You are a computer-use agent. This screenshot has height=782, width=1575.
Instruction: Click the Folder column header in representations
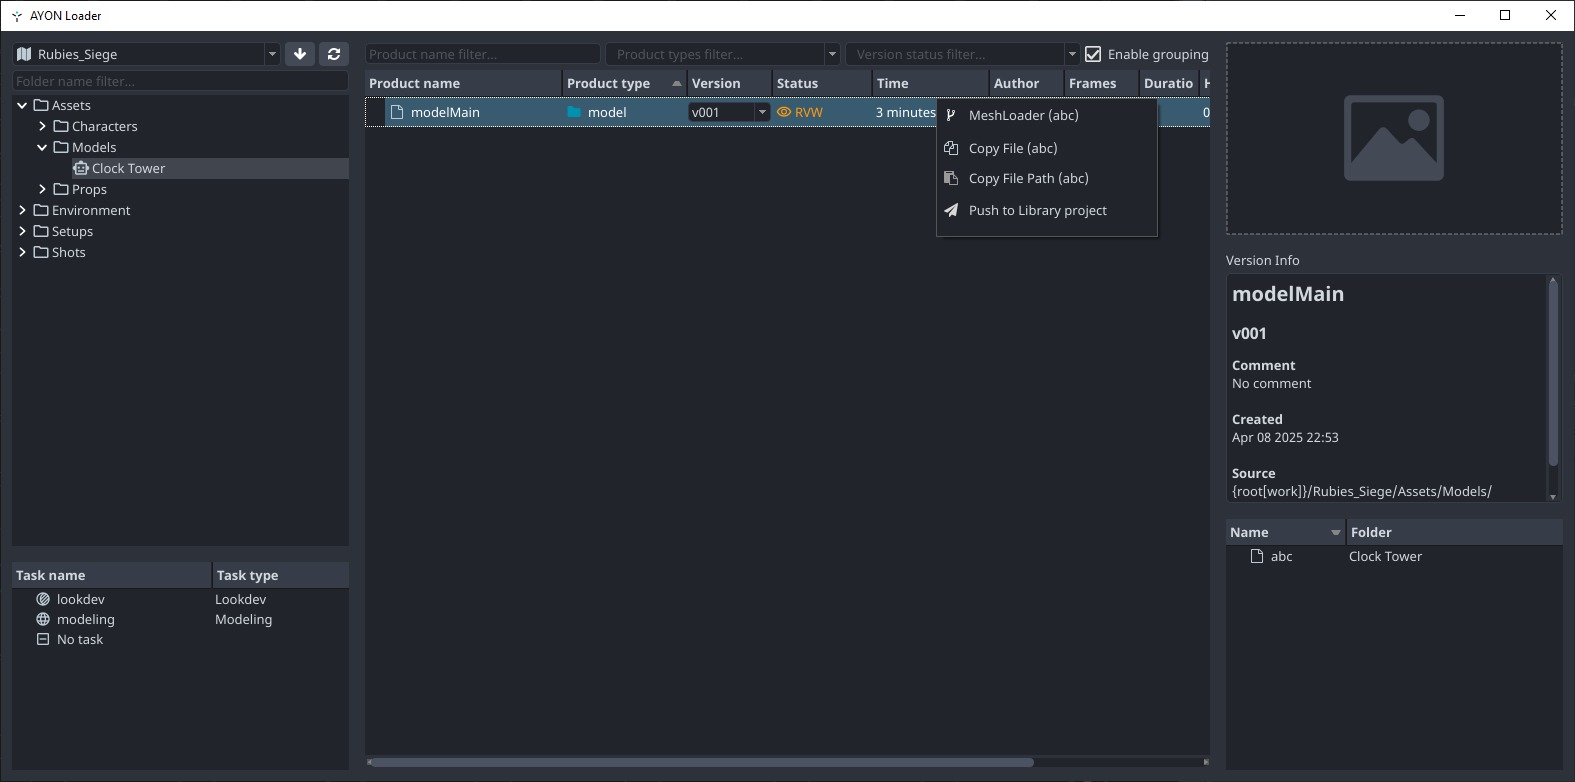(1454, 532)
